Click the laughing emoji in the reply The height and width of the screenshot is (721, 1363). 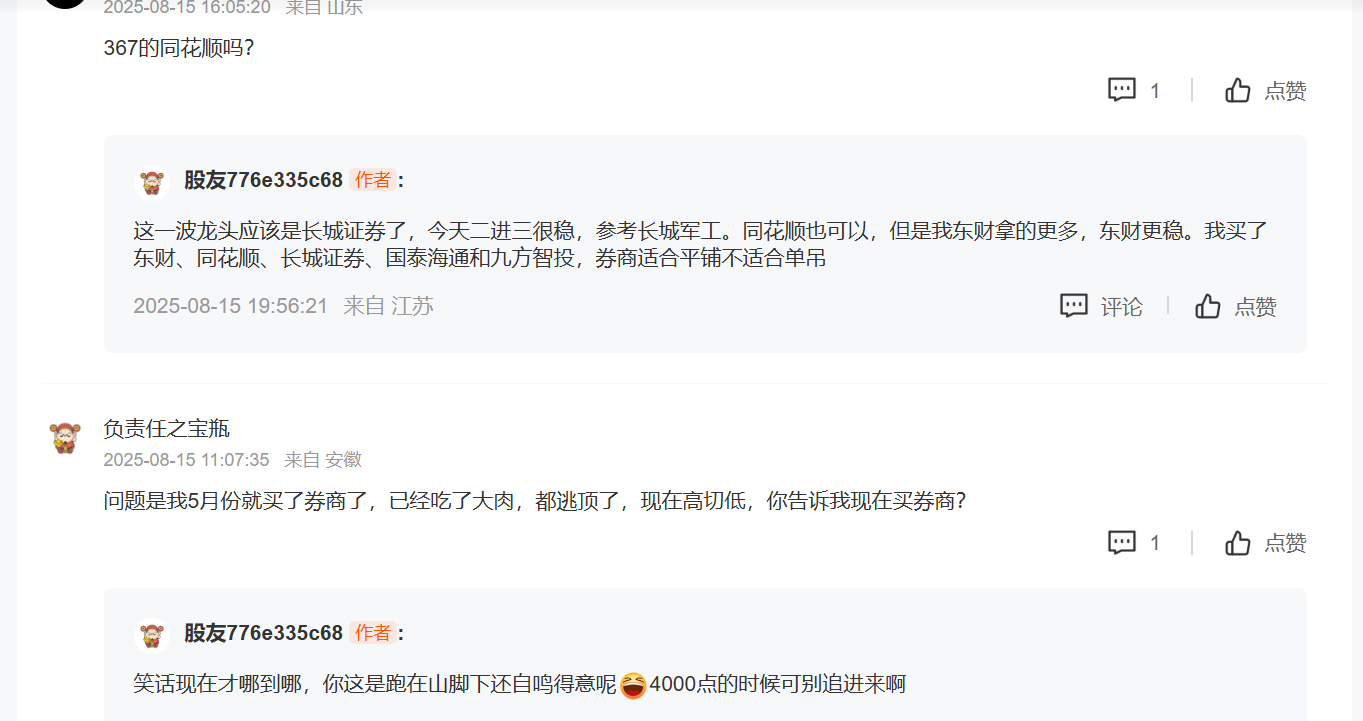[633, 686]
